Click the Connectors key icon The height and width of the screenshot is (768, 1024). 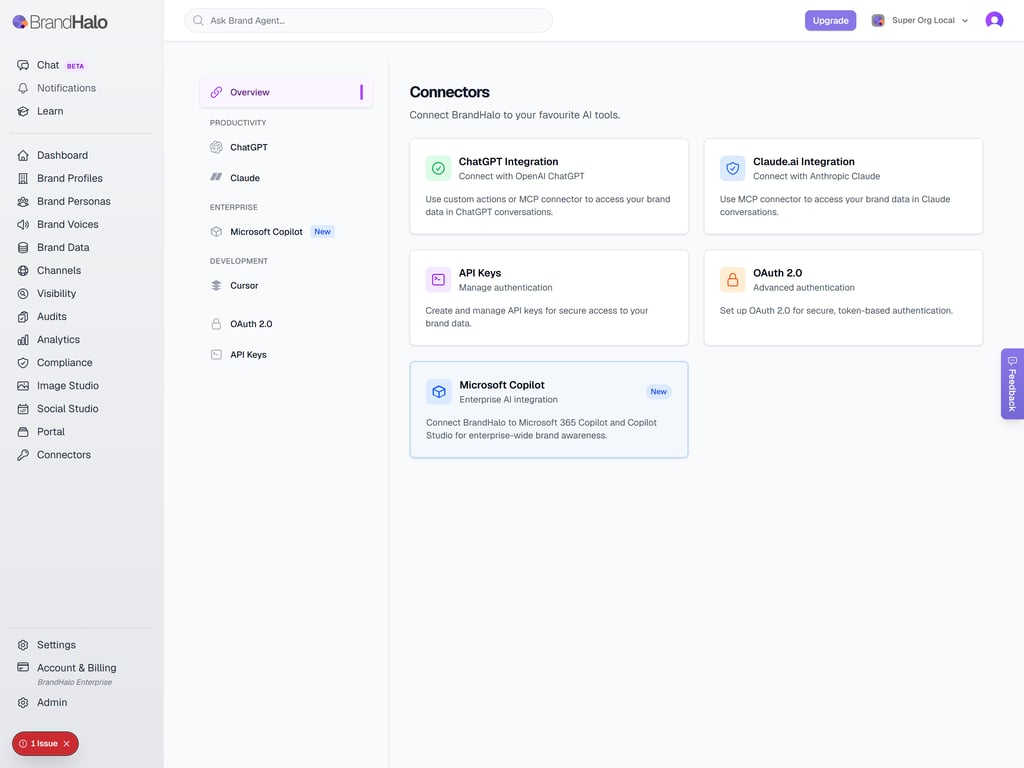tap(23, 455)
